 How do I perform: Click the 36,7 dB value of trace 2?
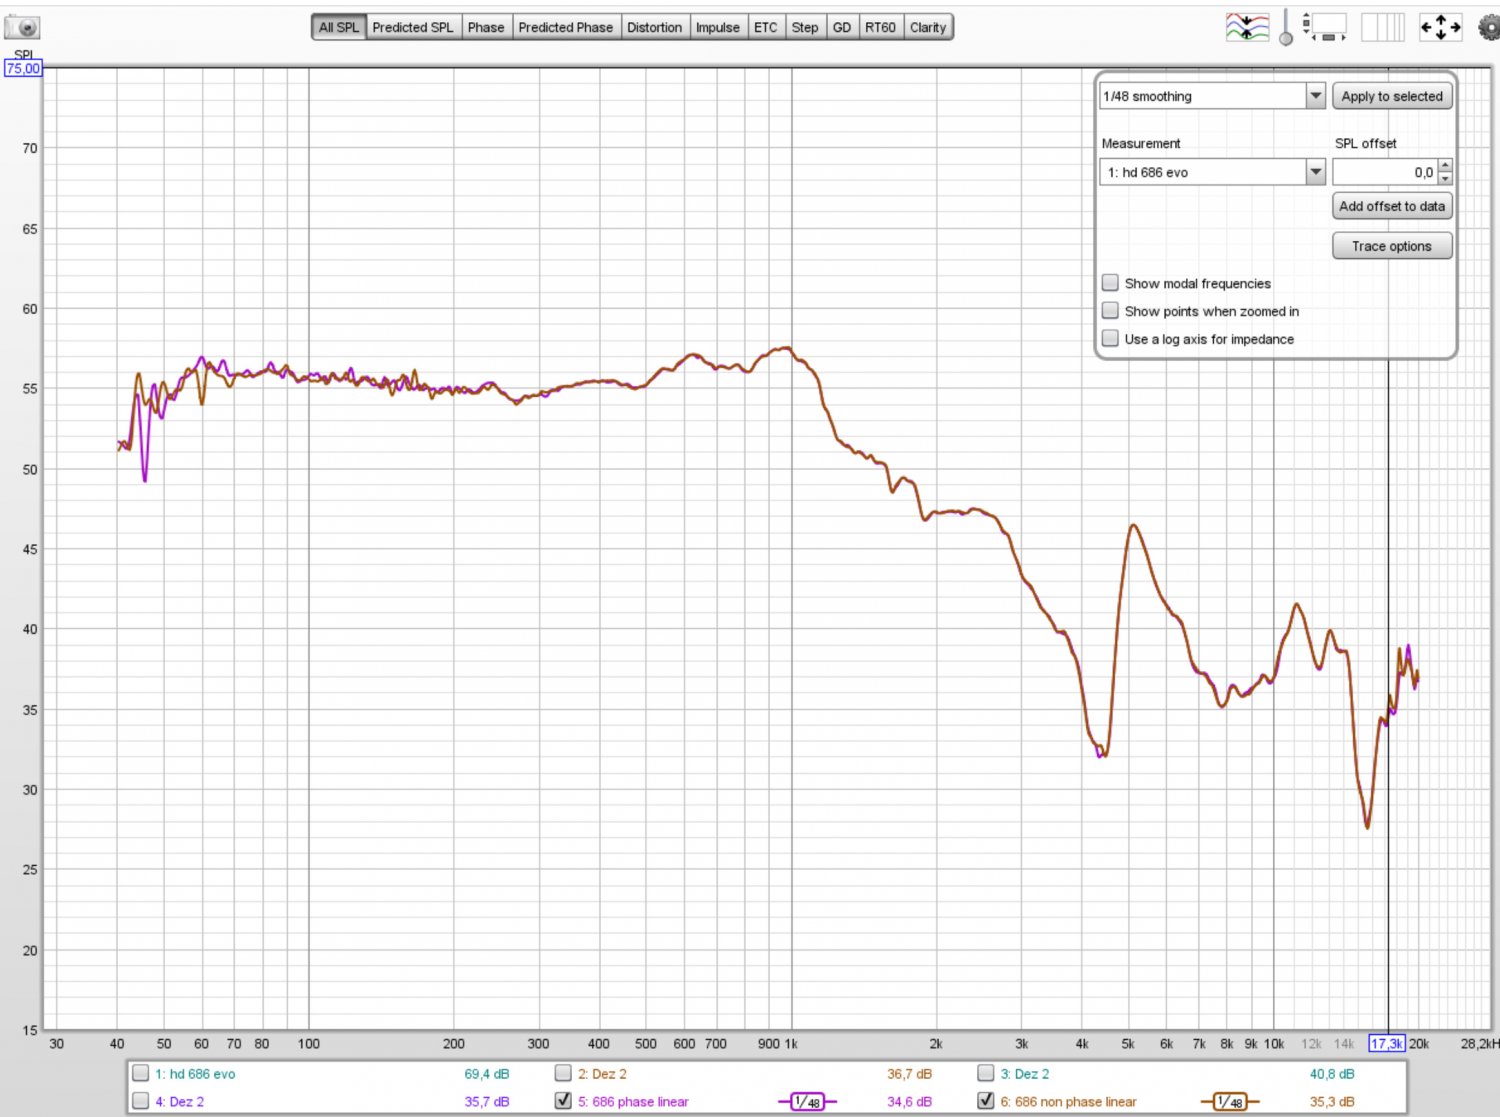click(x=909, y=1074)
